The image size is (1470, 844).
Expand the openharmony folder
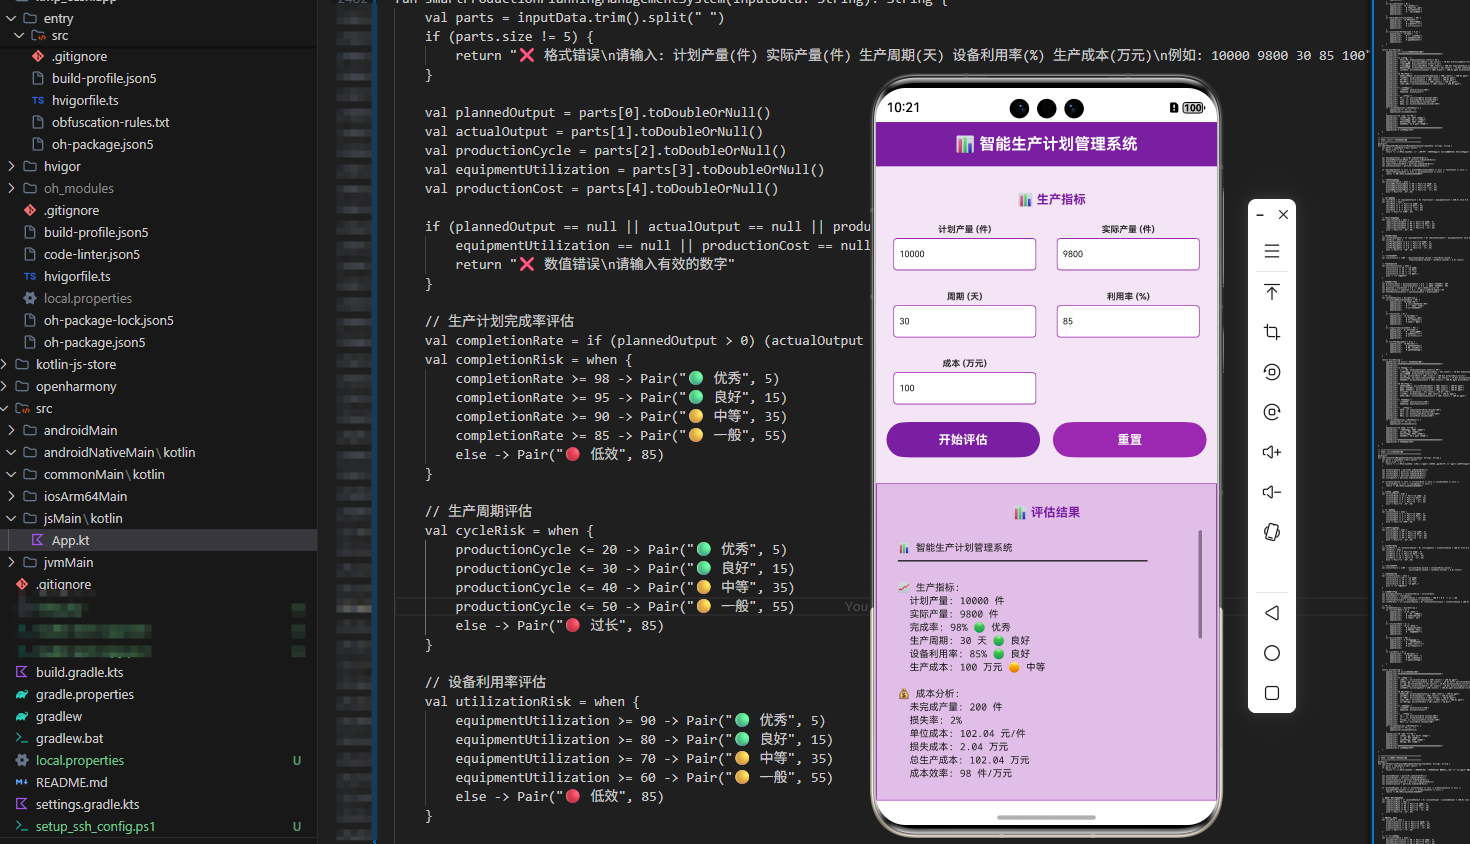click(x=4, y=386)
